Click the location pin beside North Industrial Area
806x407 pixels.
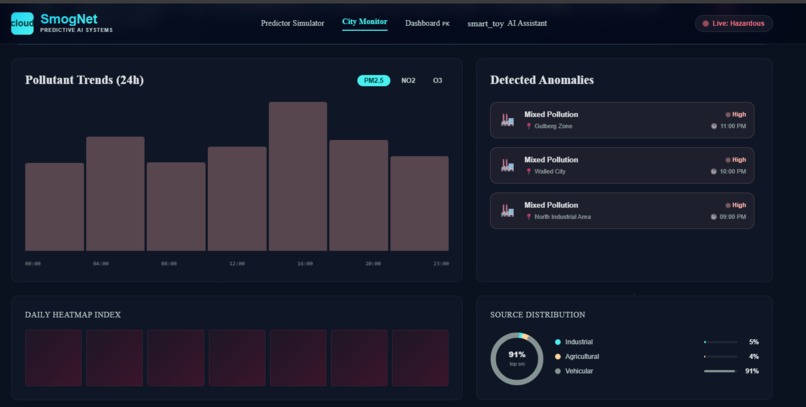click(528, 217)
